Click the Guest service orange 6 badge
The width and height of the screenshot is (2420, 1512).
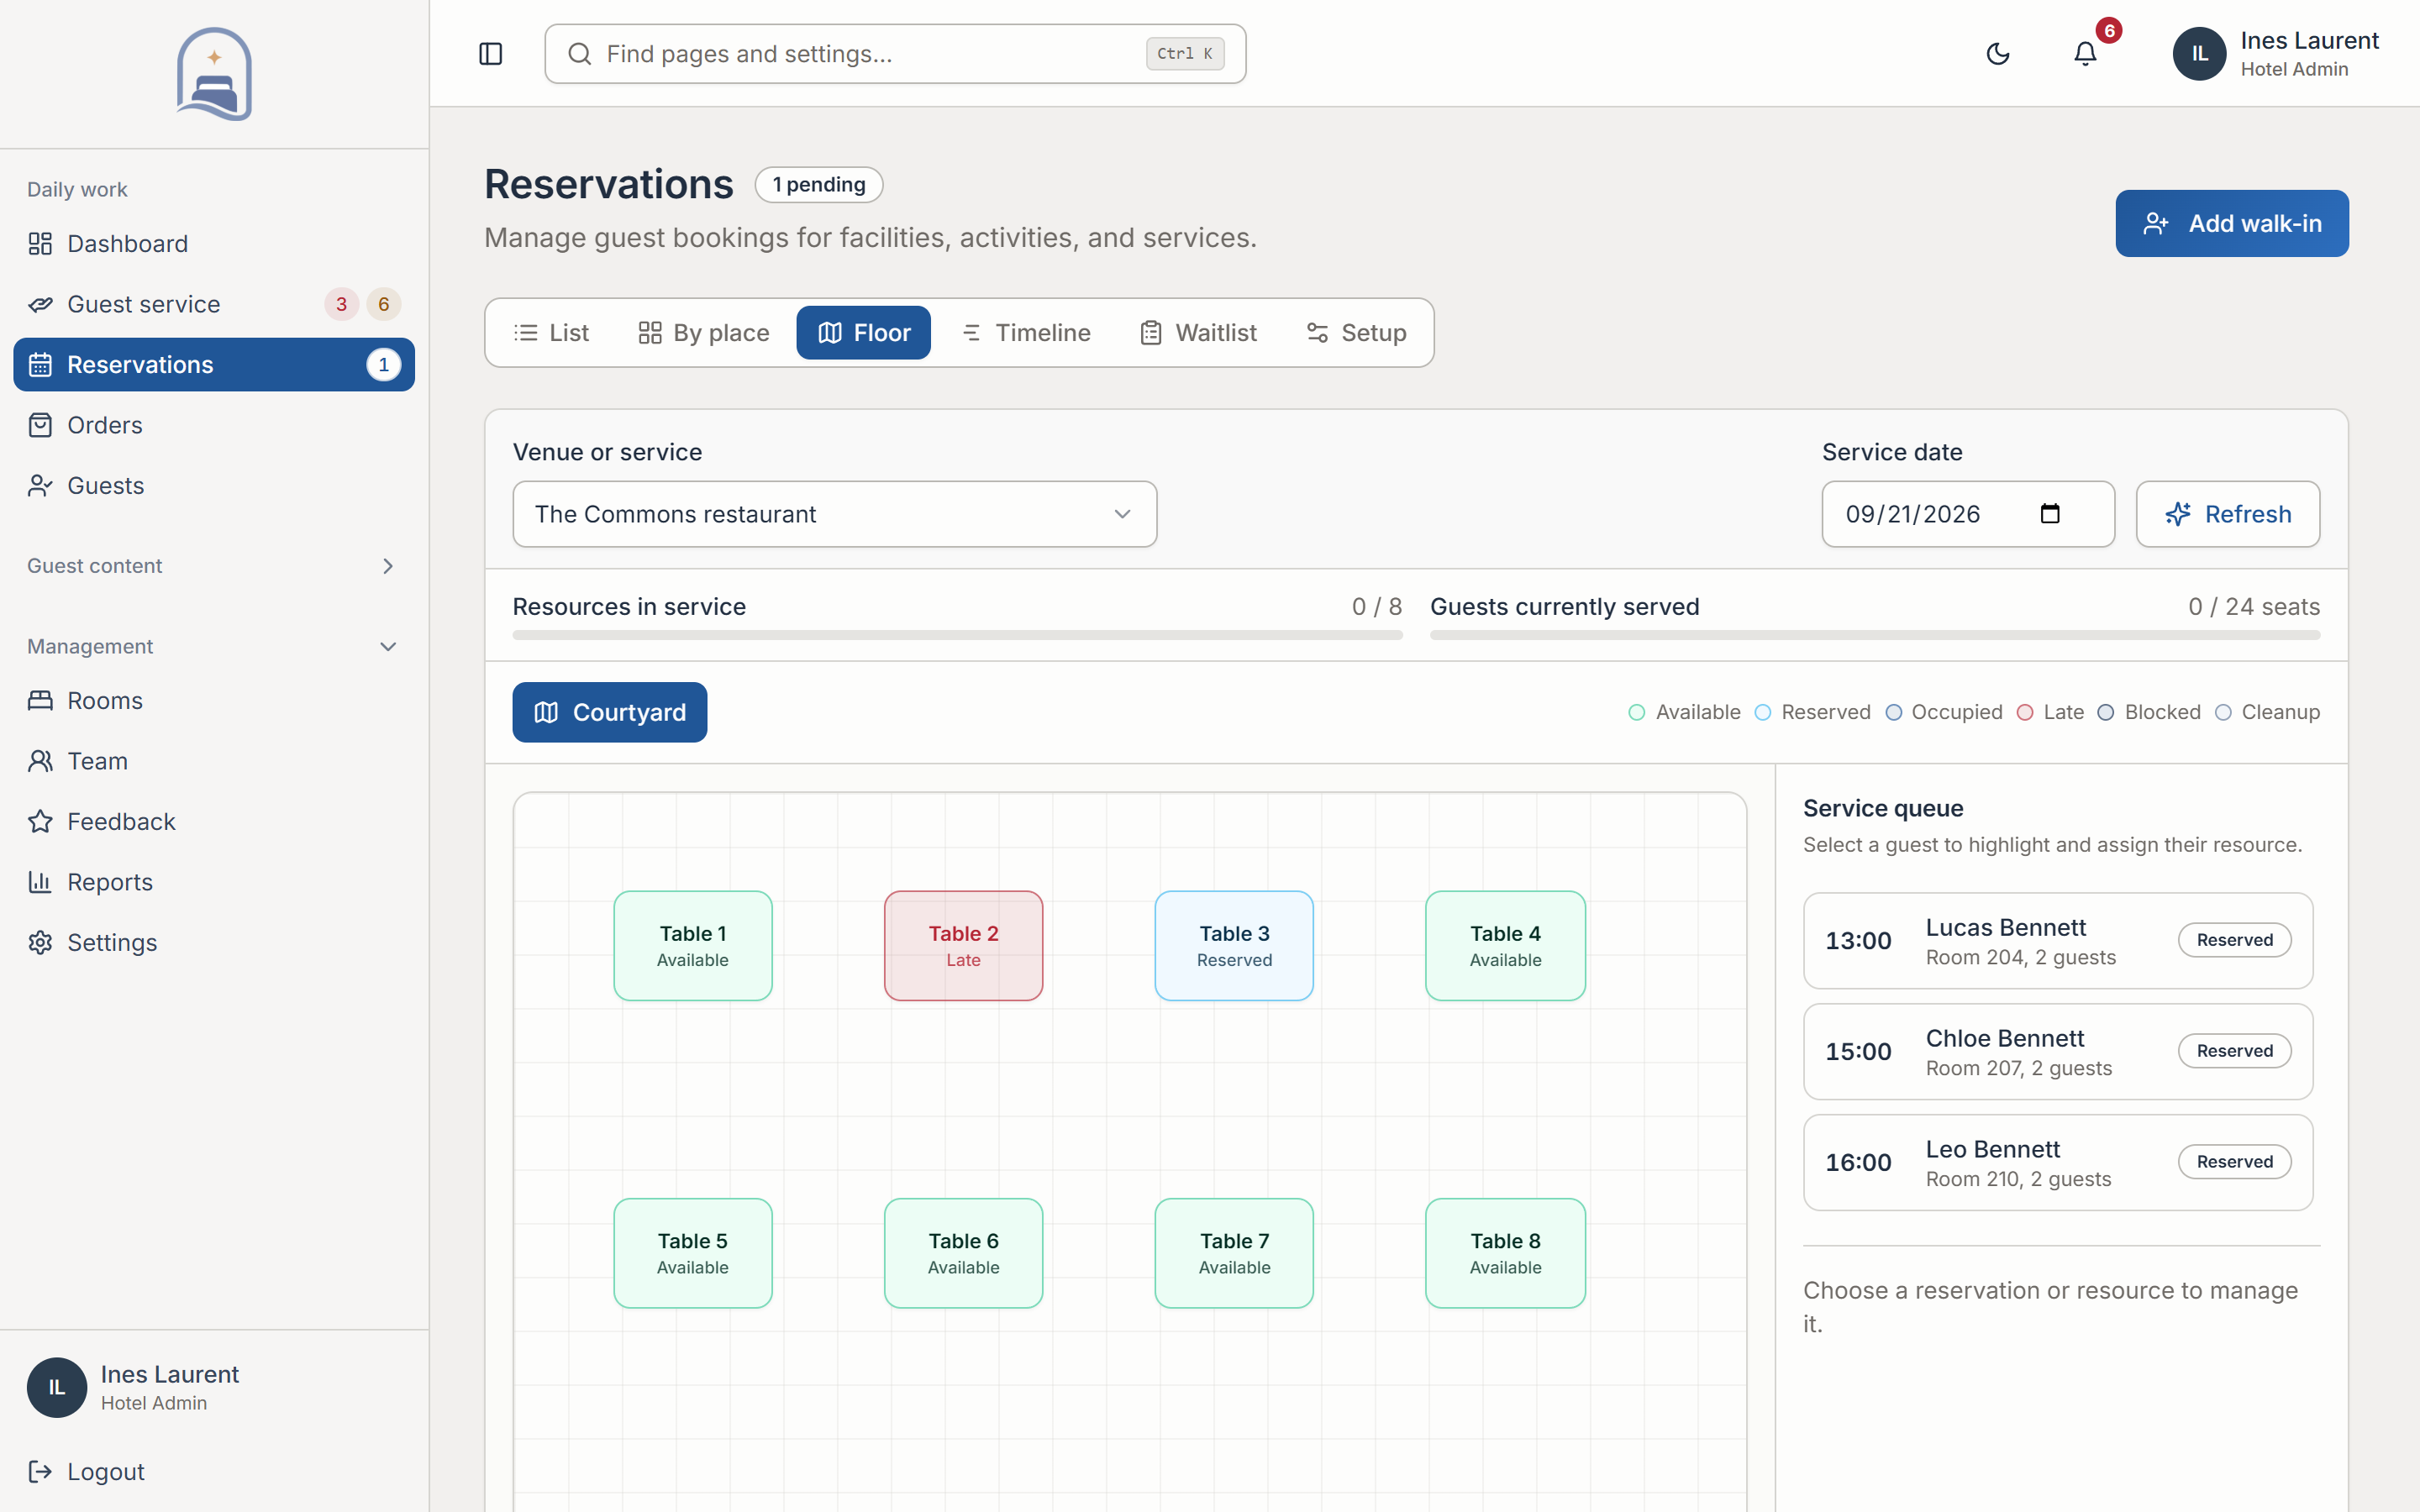pyautogui.click(x=383, y=304)
